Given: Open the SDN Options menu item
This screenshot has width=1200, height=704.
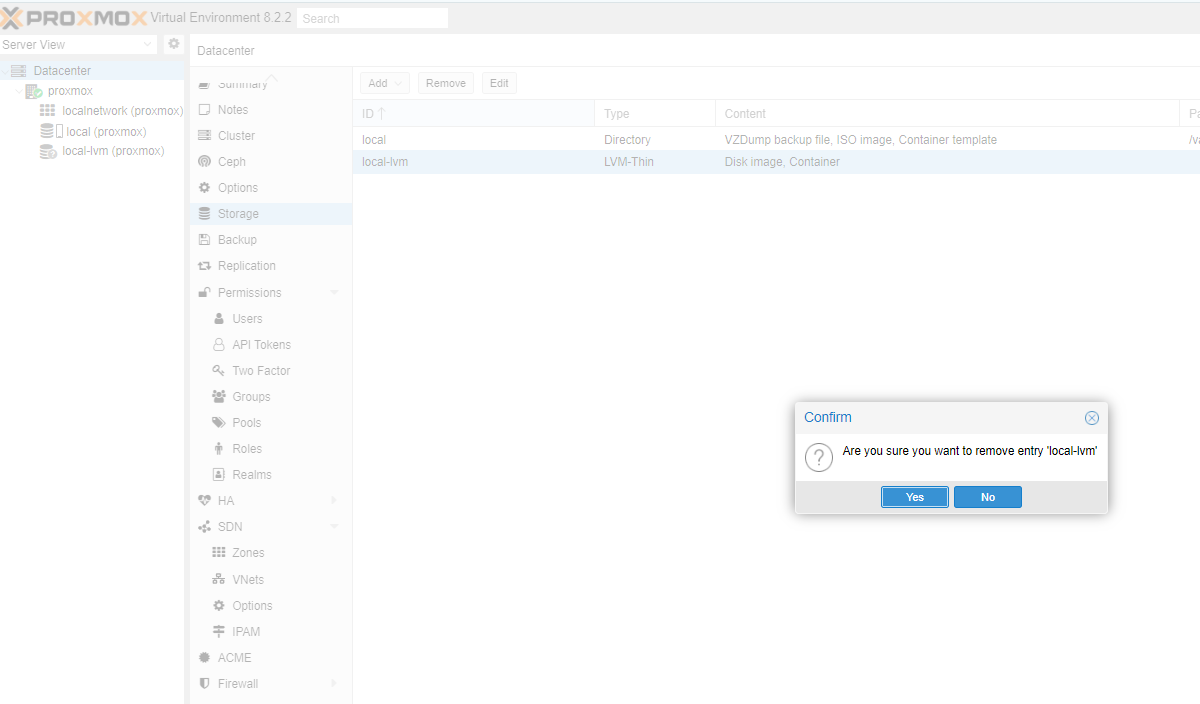Looking at the screenshot, I should [270, 606].
